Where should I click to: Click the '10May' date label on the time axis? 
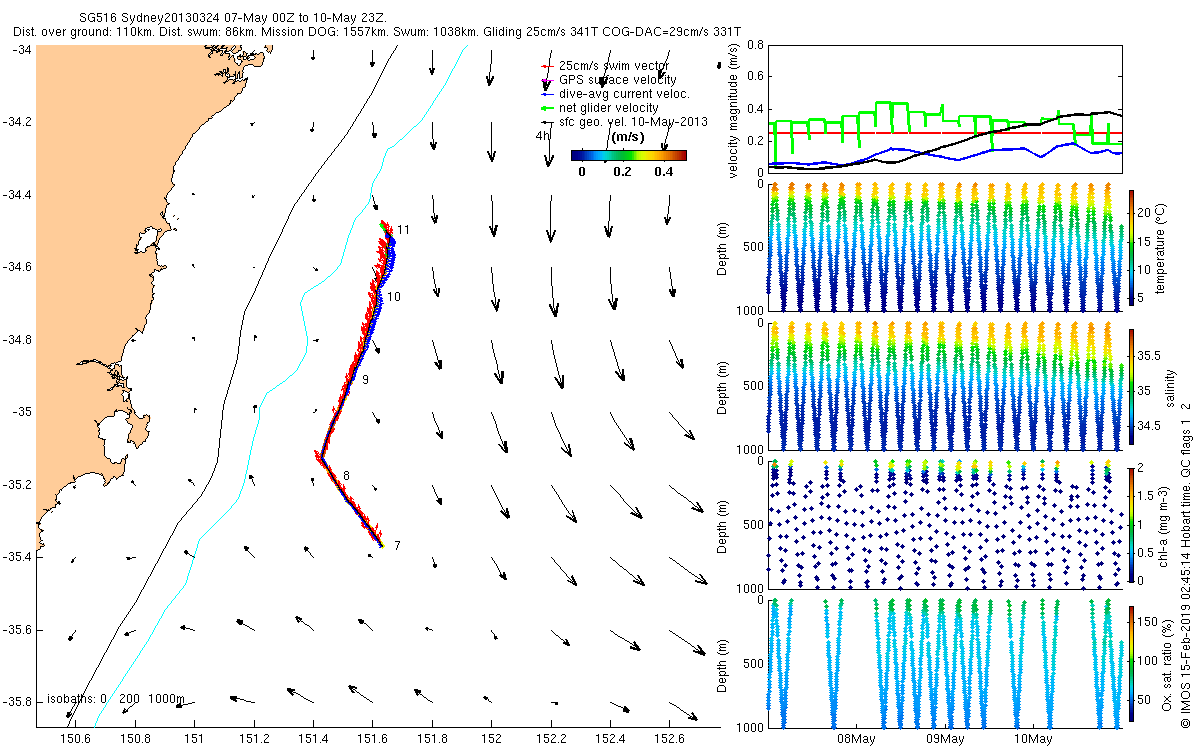[1032, 739]
